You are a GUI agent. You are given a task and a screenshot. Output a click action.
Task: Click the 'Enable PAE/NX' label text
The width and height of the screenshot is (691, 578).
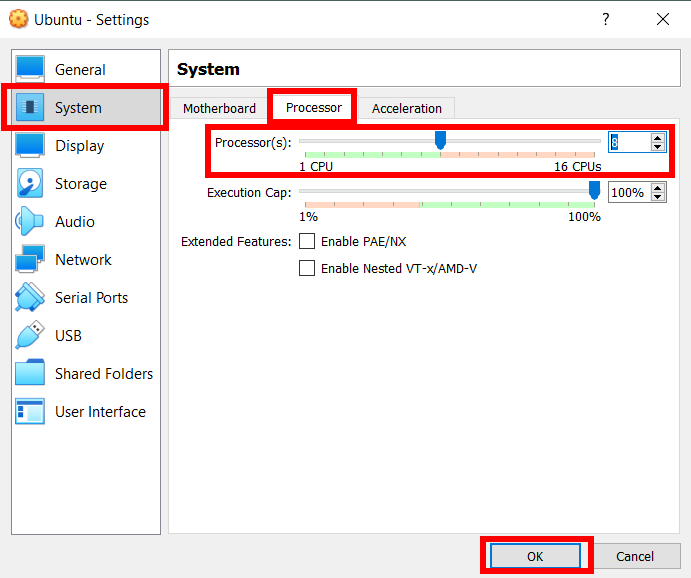364,241
